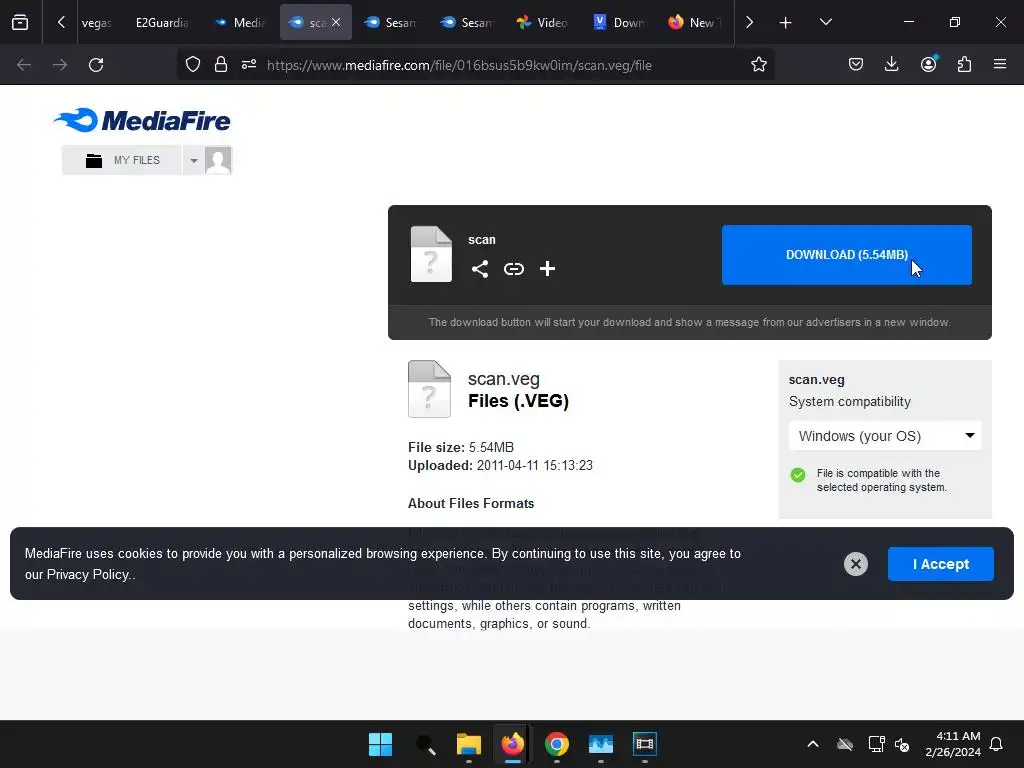1024x768 pixels.
Task: Switch to the vegas tab
Action: tap(97, 23)
